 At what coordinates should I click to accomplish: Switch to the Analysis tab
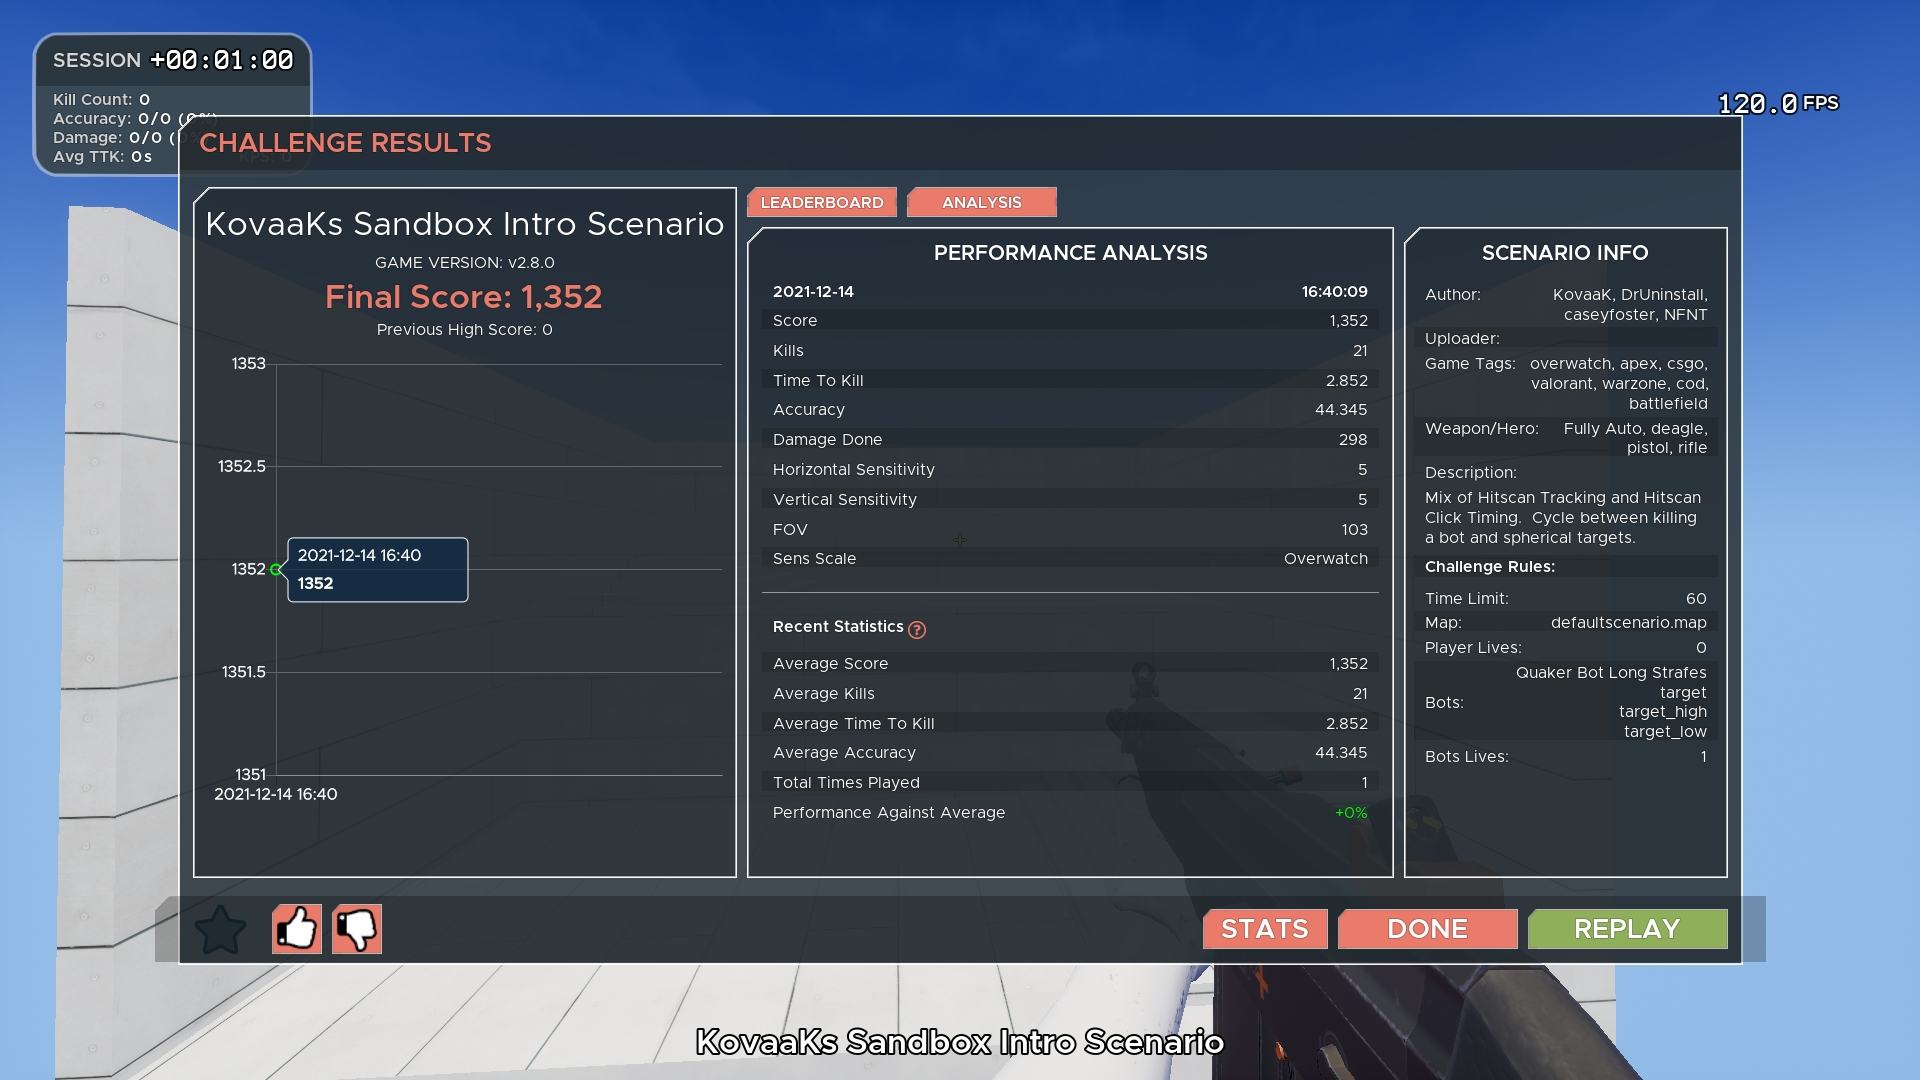click(982, 202)
